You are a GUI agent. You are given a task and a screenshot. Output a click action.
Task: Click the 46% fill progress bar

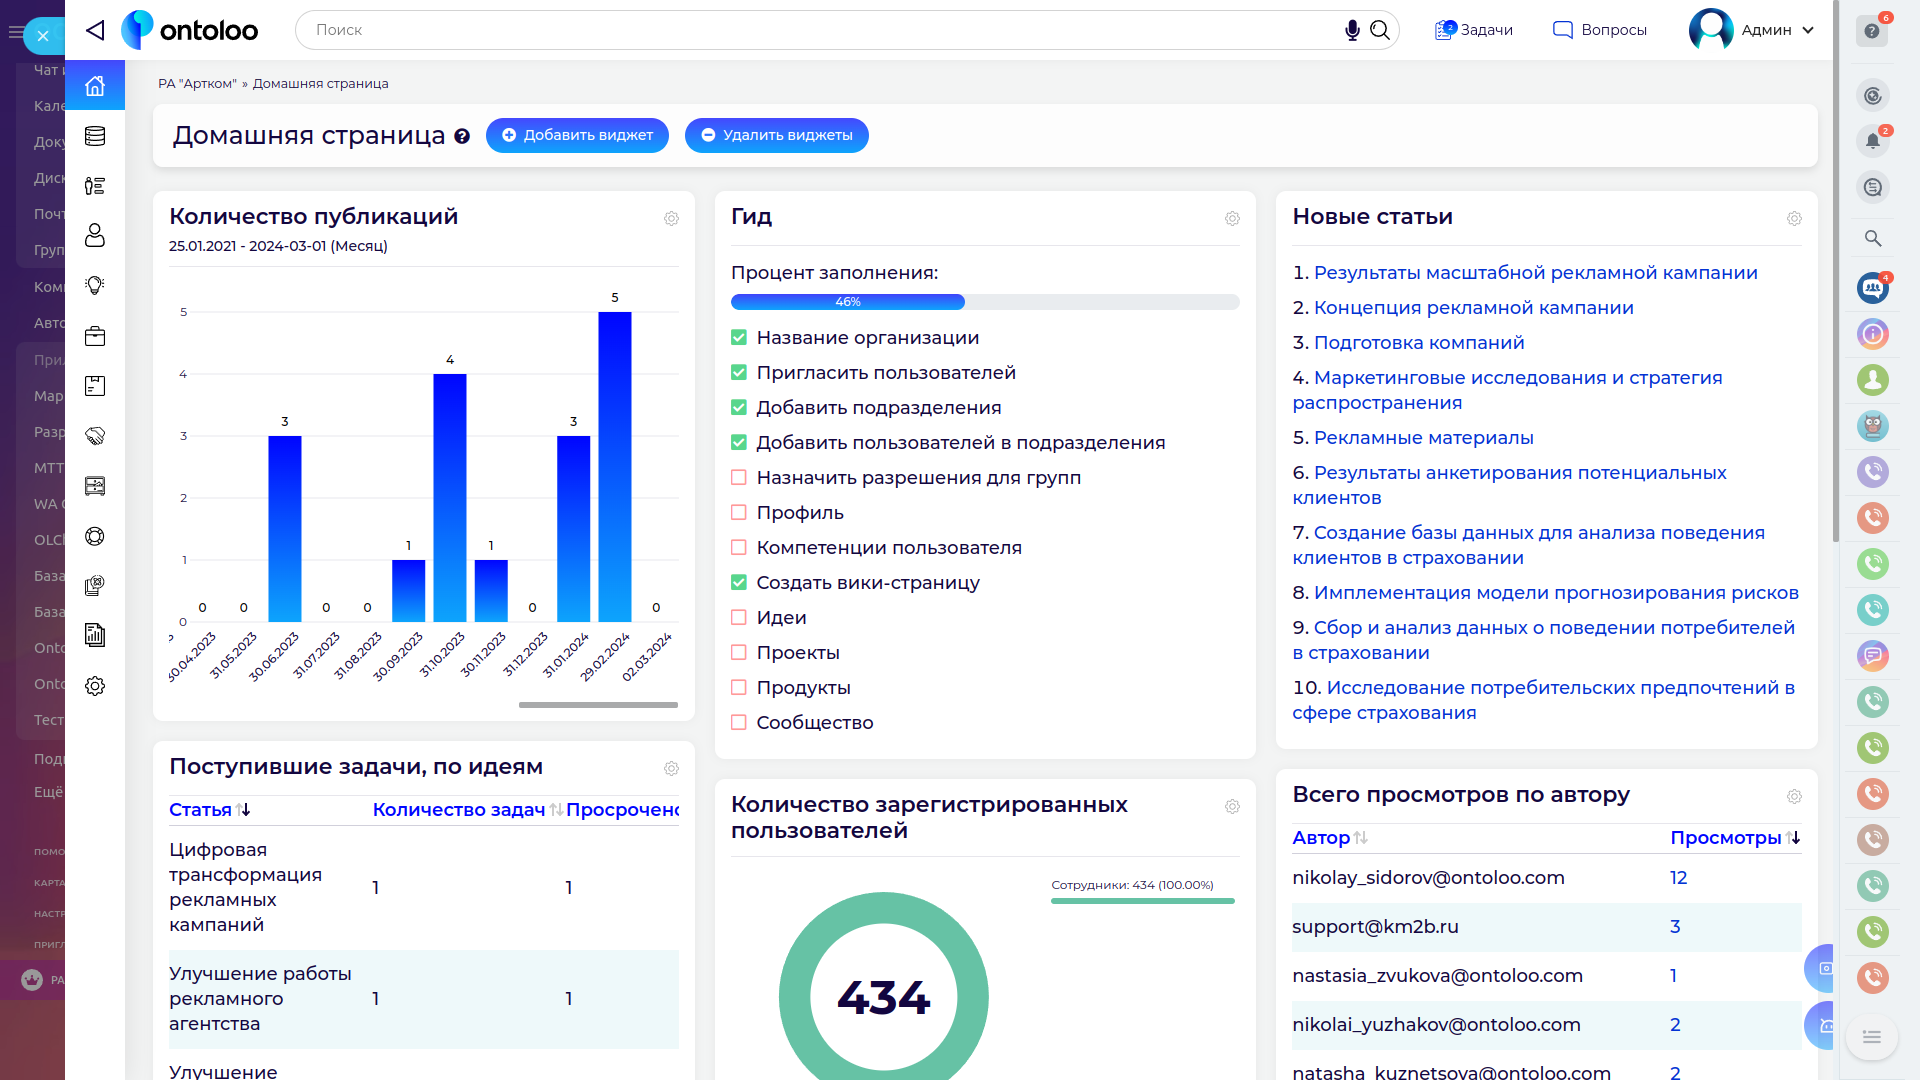[x=985, y=302]
